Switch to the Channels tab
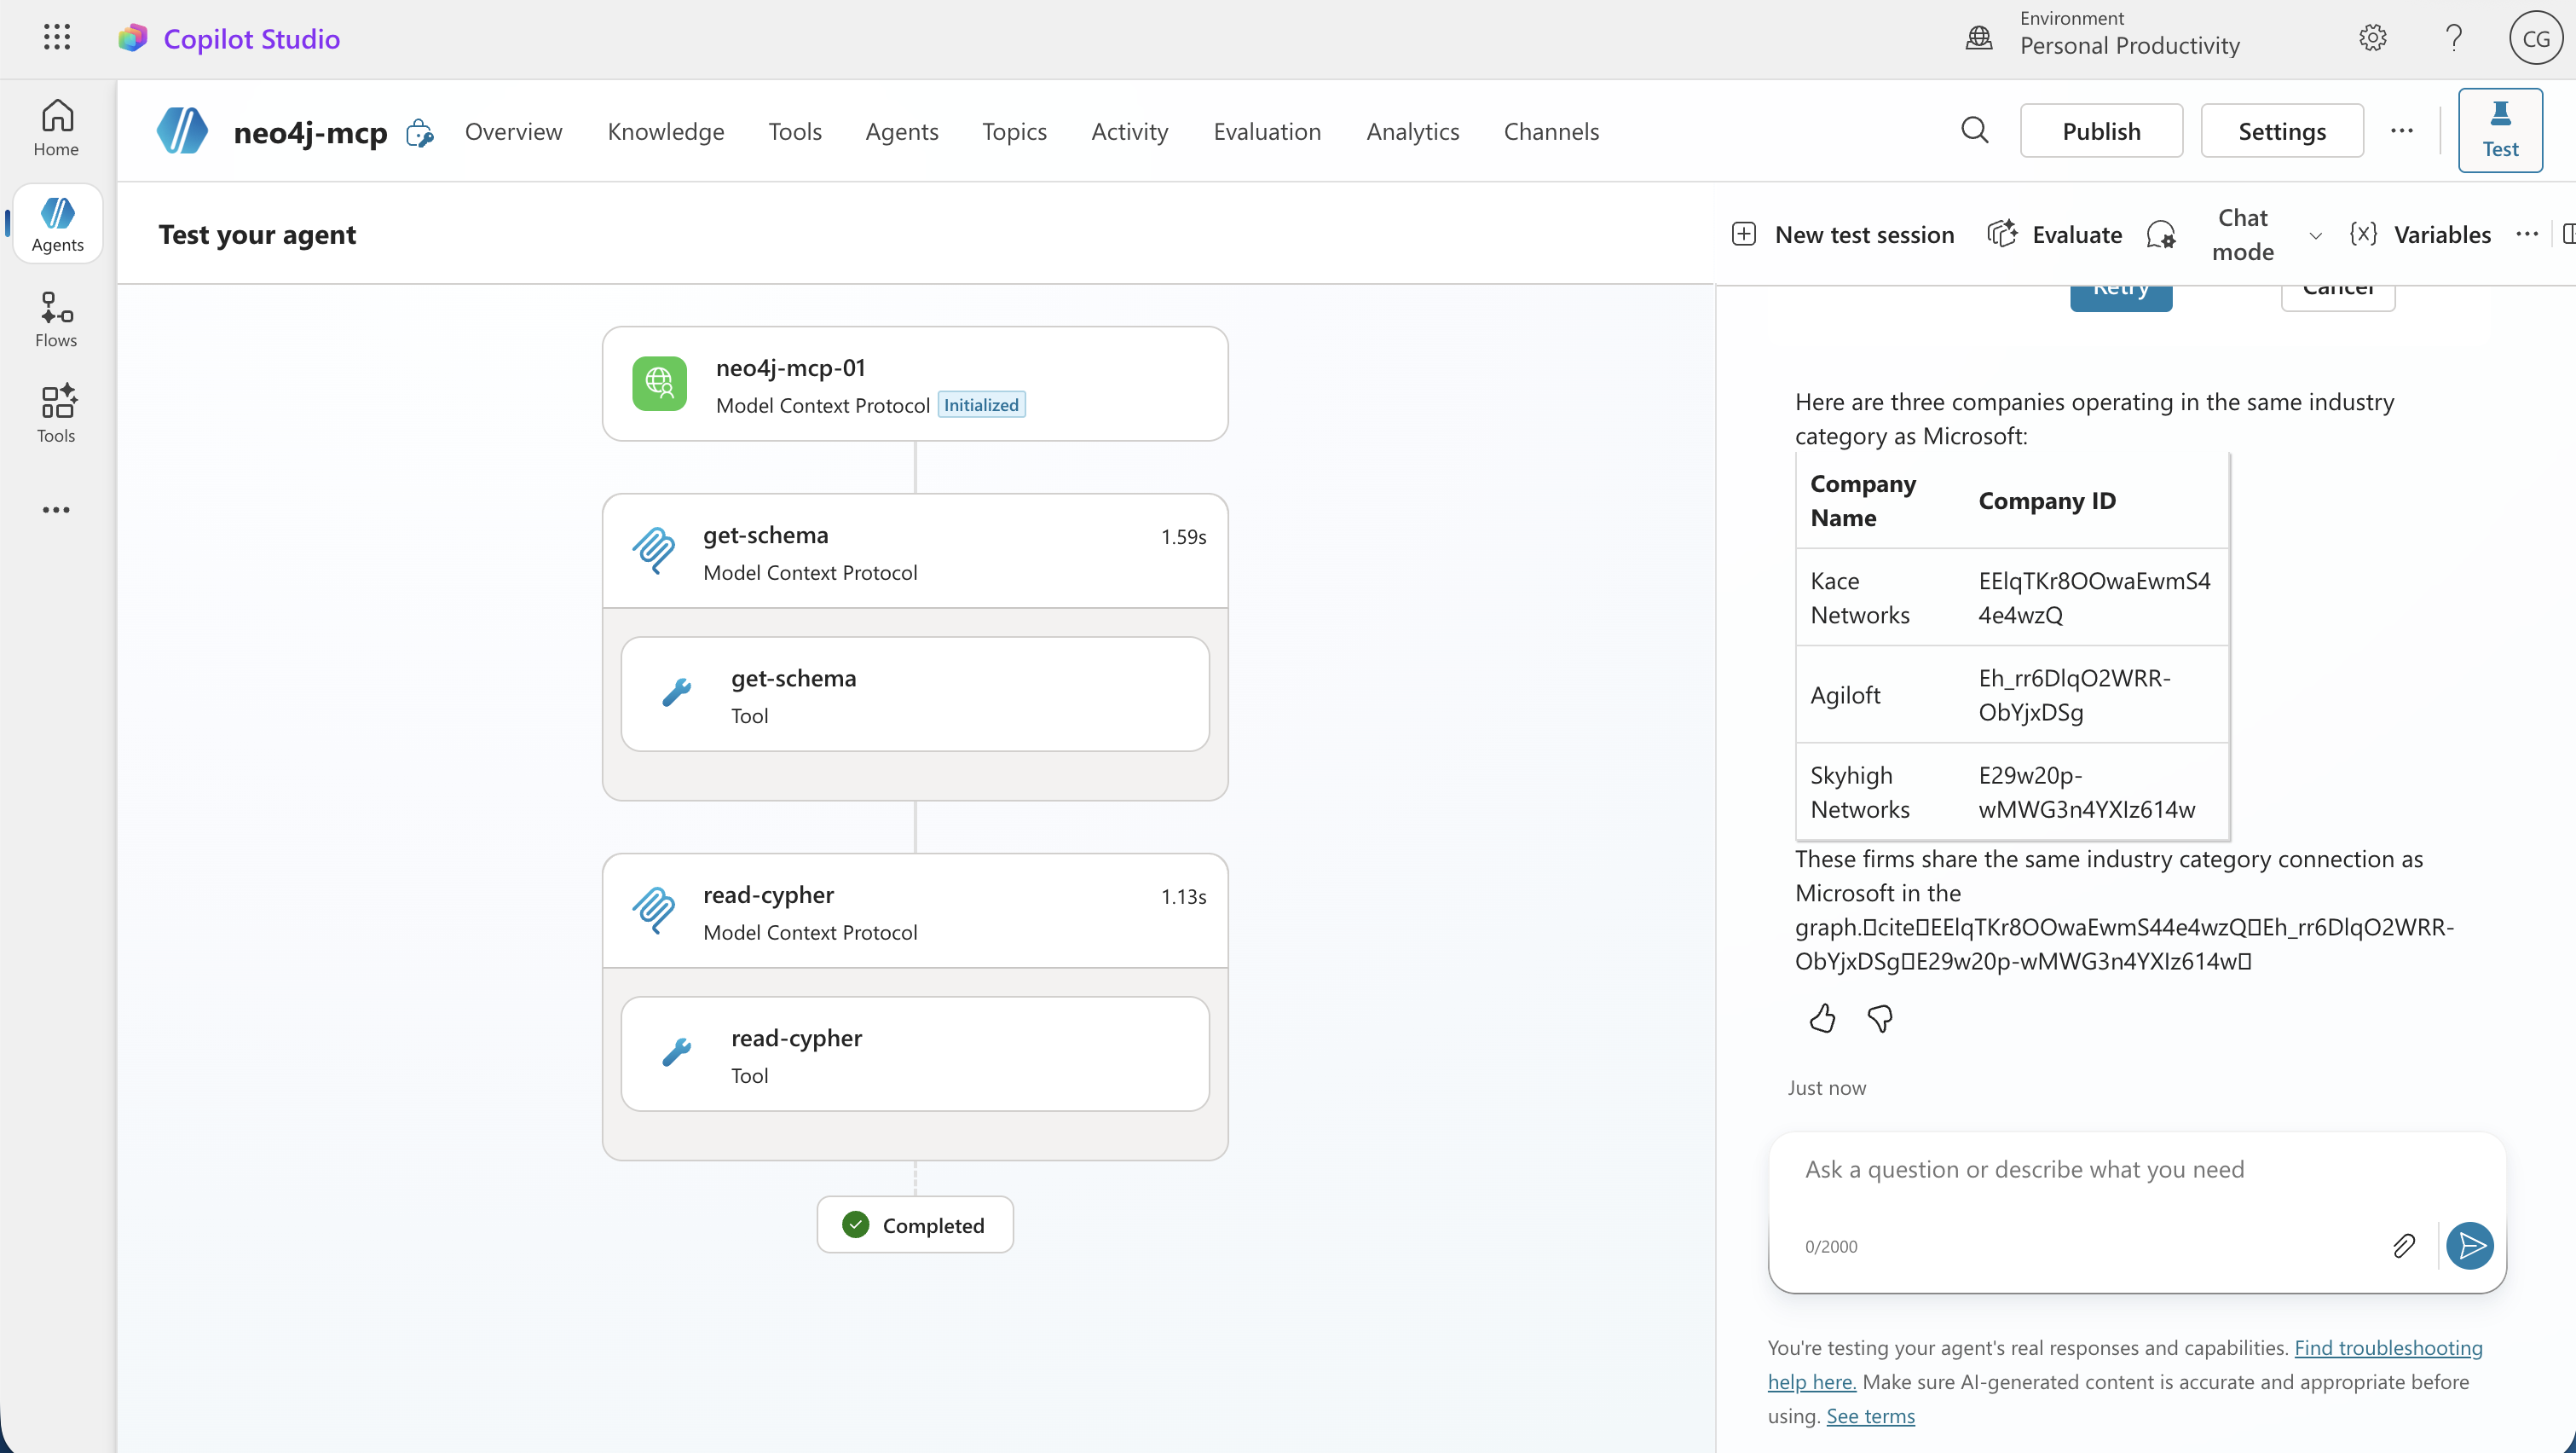 (1551, 131)
